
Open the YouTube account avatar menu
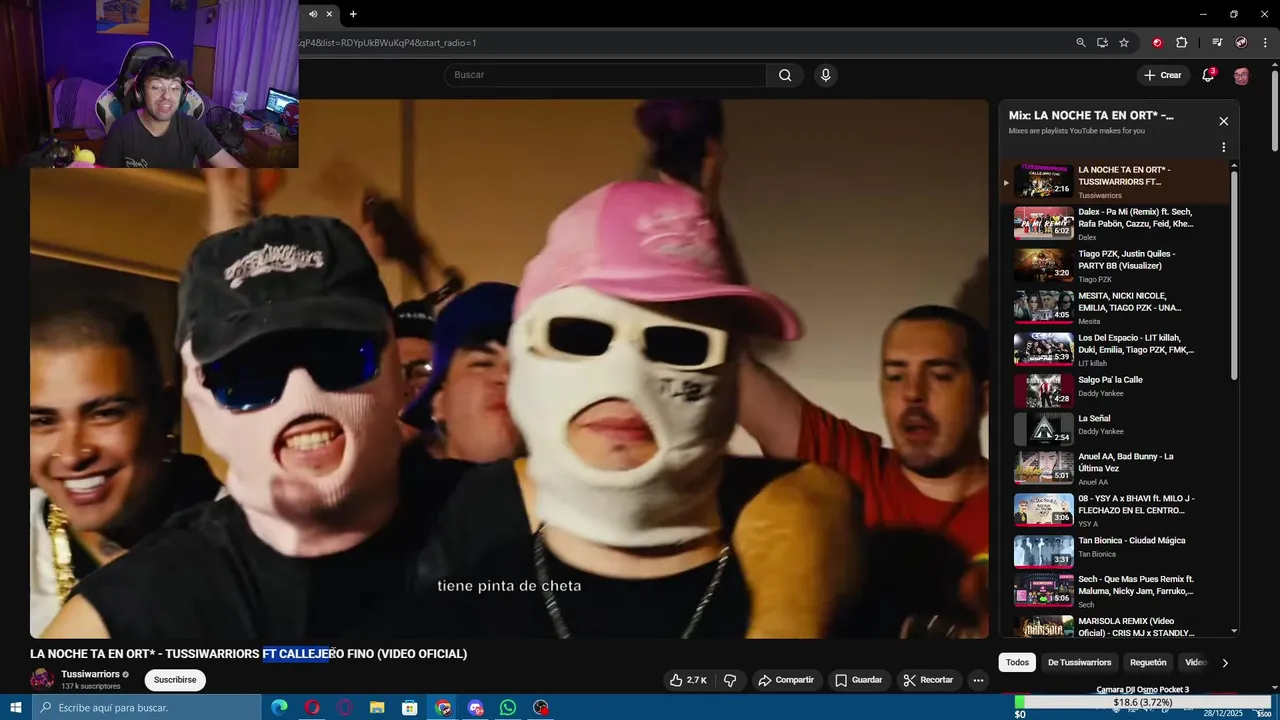pyautogui.click(x=1241, y=76)
